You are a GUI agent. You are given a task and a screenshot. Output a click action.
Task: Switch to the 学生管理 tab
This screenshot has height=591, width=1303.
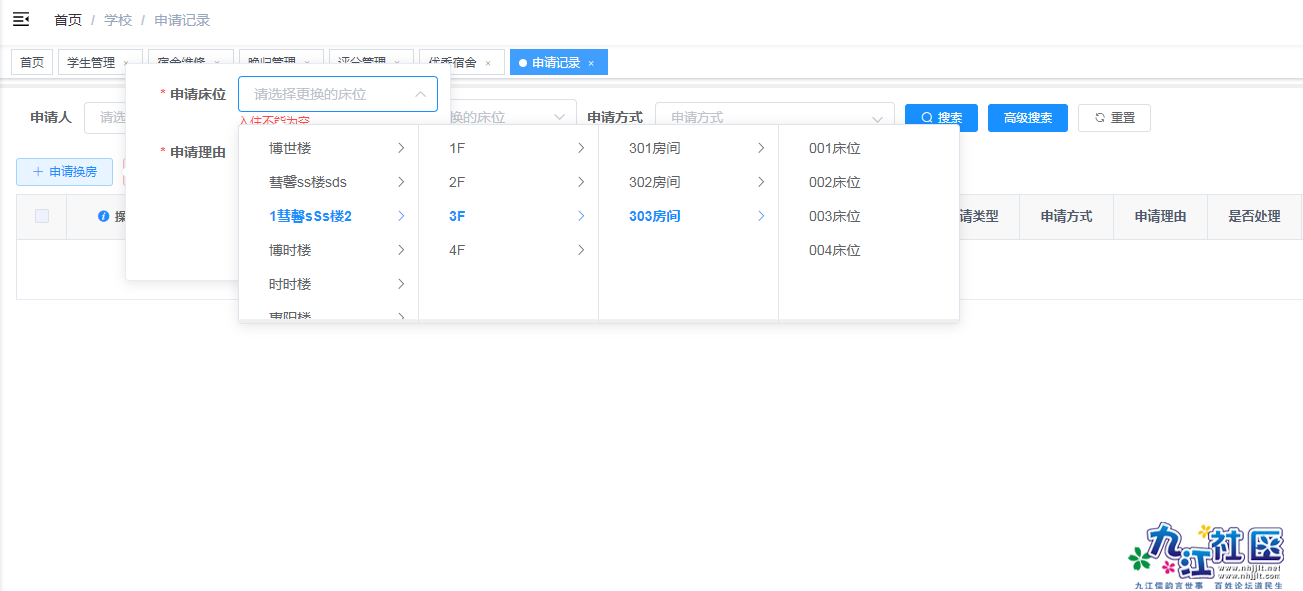(x=91, y=61)
